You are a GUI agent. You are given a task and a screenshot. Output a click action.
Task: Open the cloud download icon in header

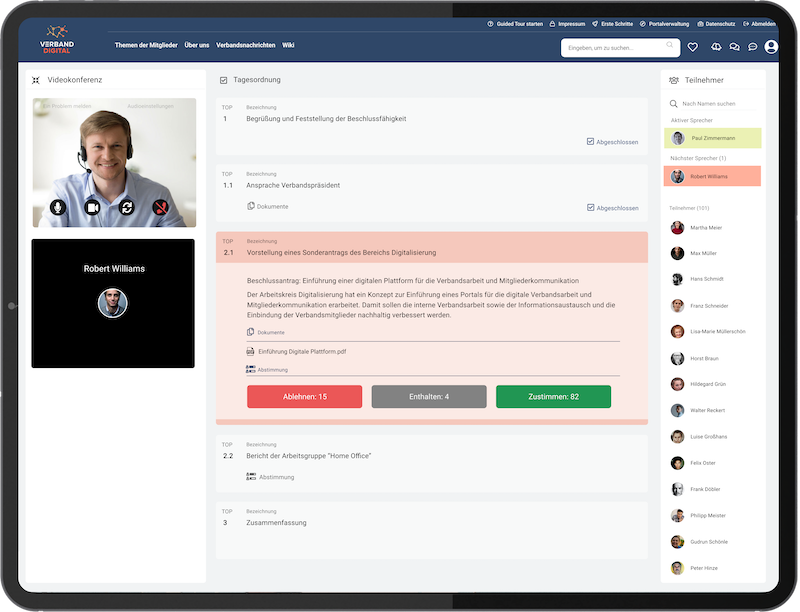click(x=714, y=47)
